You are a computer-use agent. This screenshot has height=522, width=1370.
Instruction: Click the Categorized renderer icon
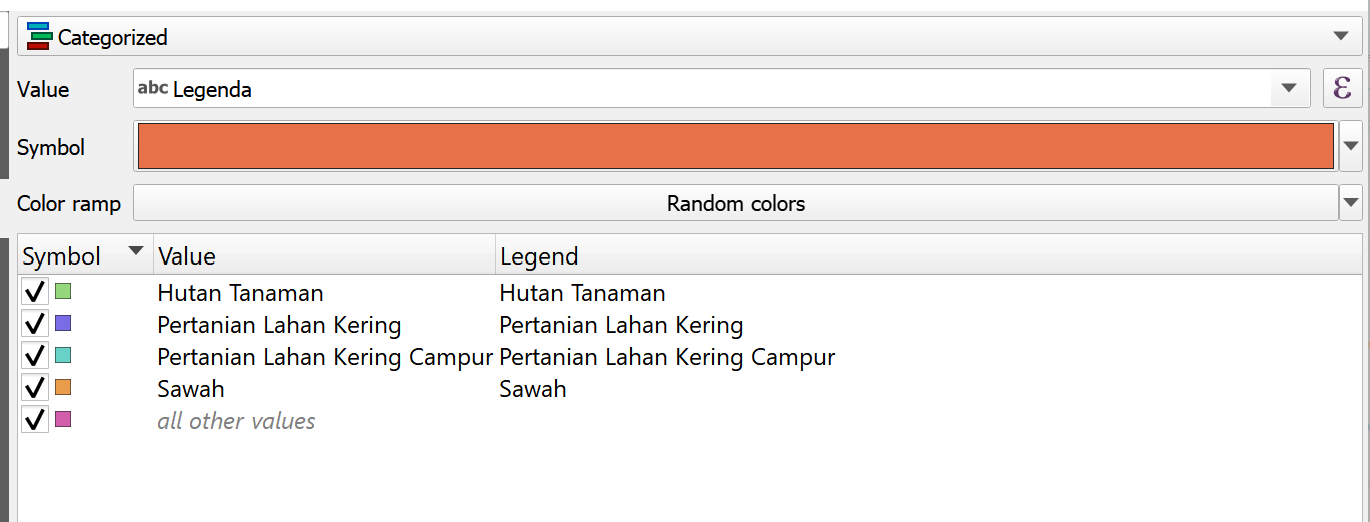pyautogui.click(x=39, y=37)
